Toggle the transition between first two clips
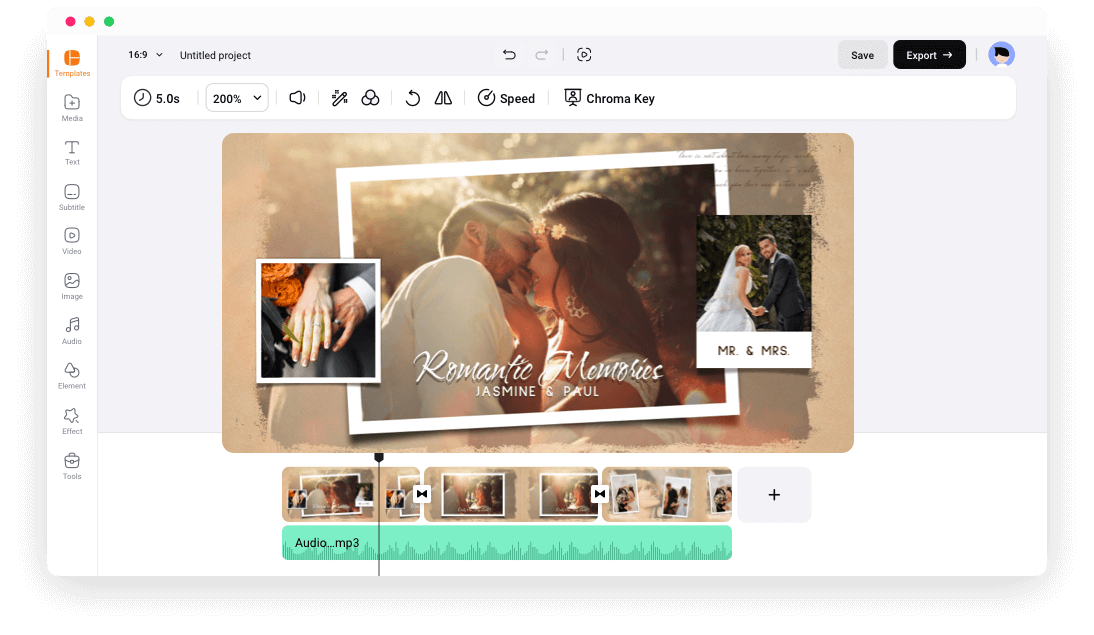This screenshot has height=635, width=1094. 422,493
